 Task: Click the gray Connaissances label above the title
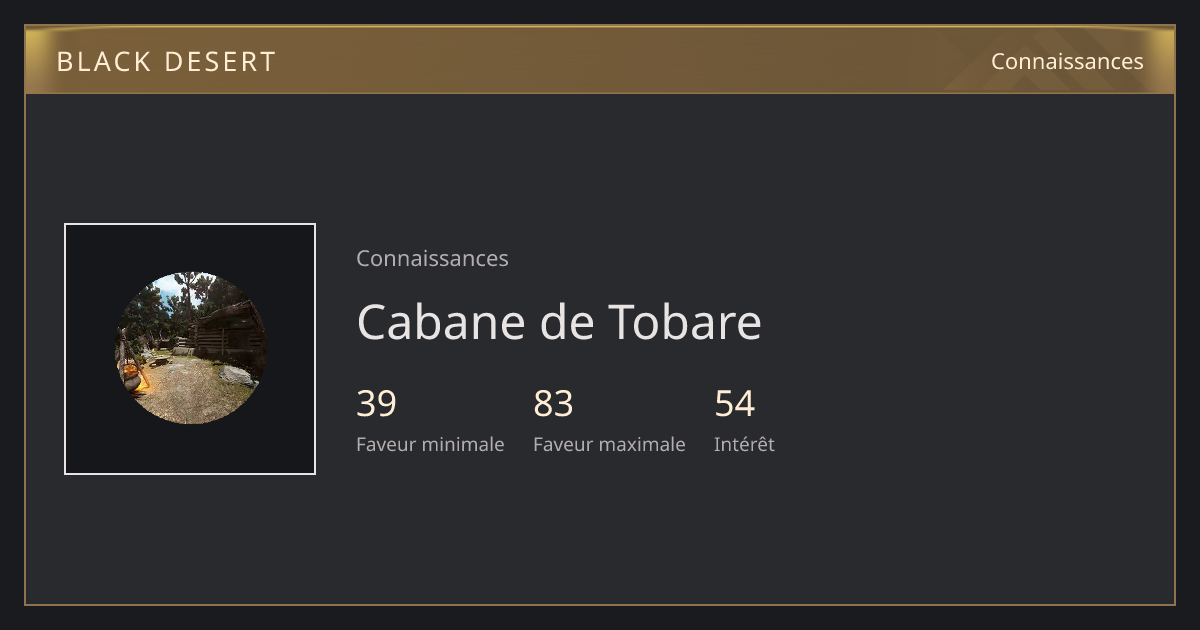432,258
